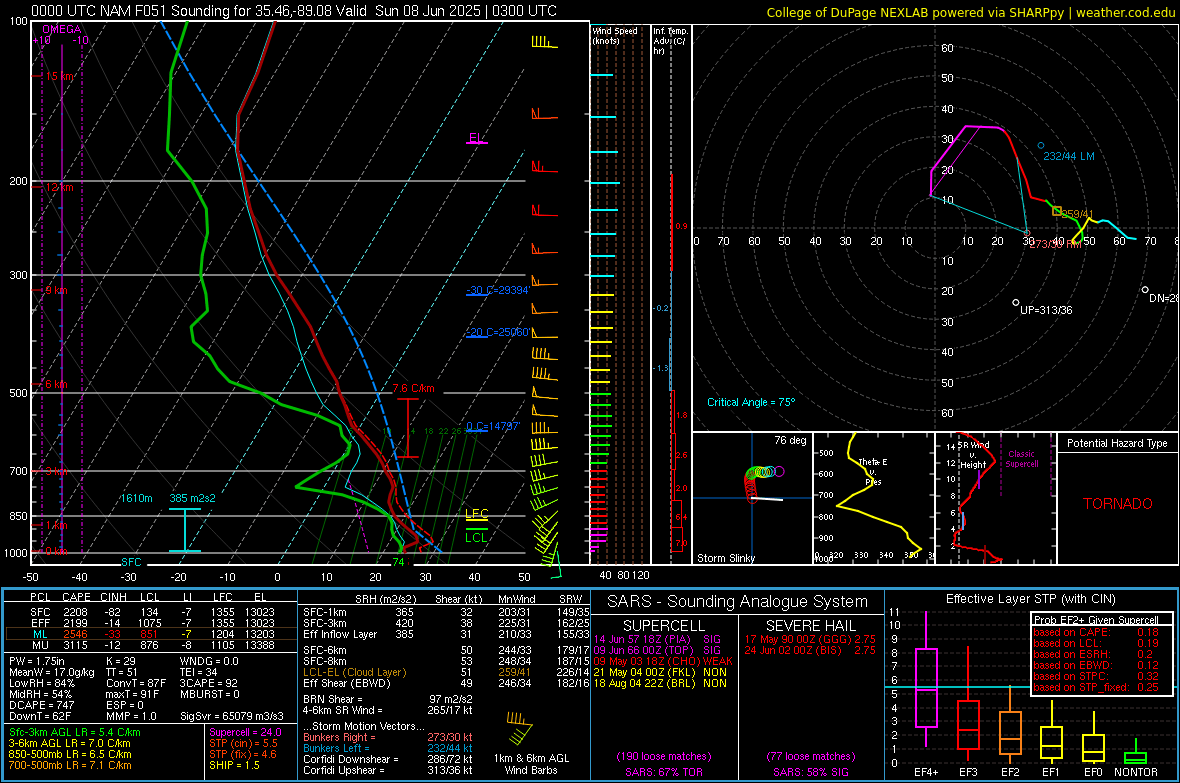Click the Theta-E v. Pres panel label
The height and width of the screenshot is (783, 1180).
873,471
